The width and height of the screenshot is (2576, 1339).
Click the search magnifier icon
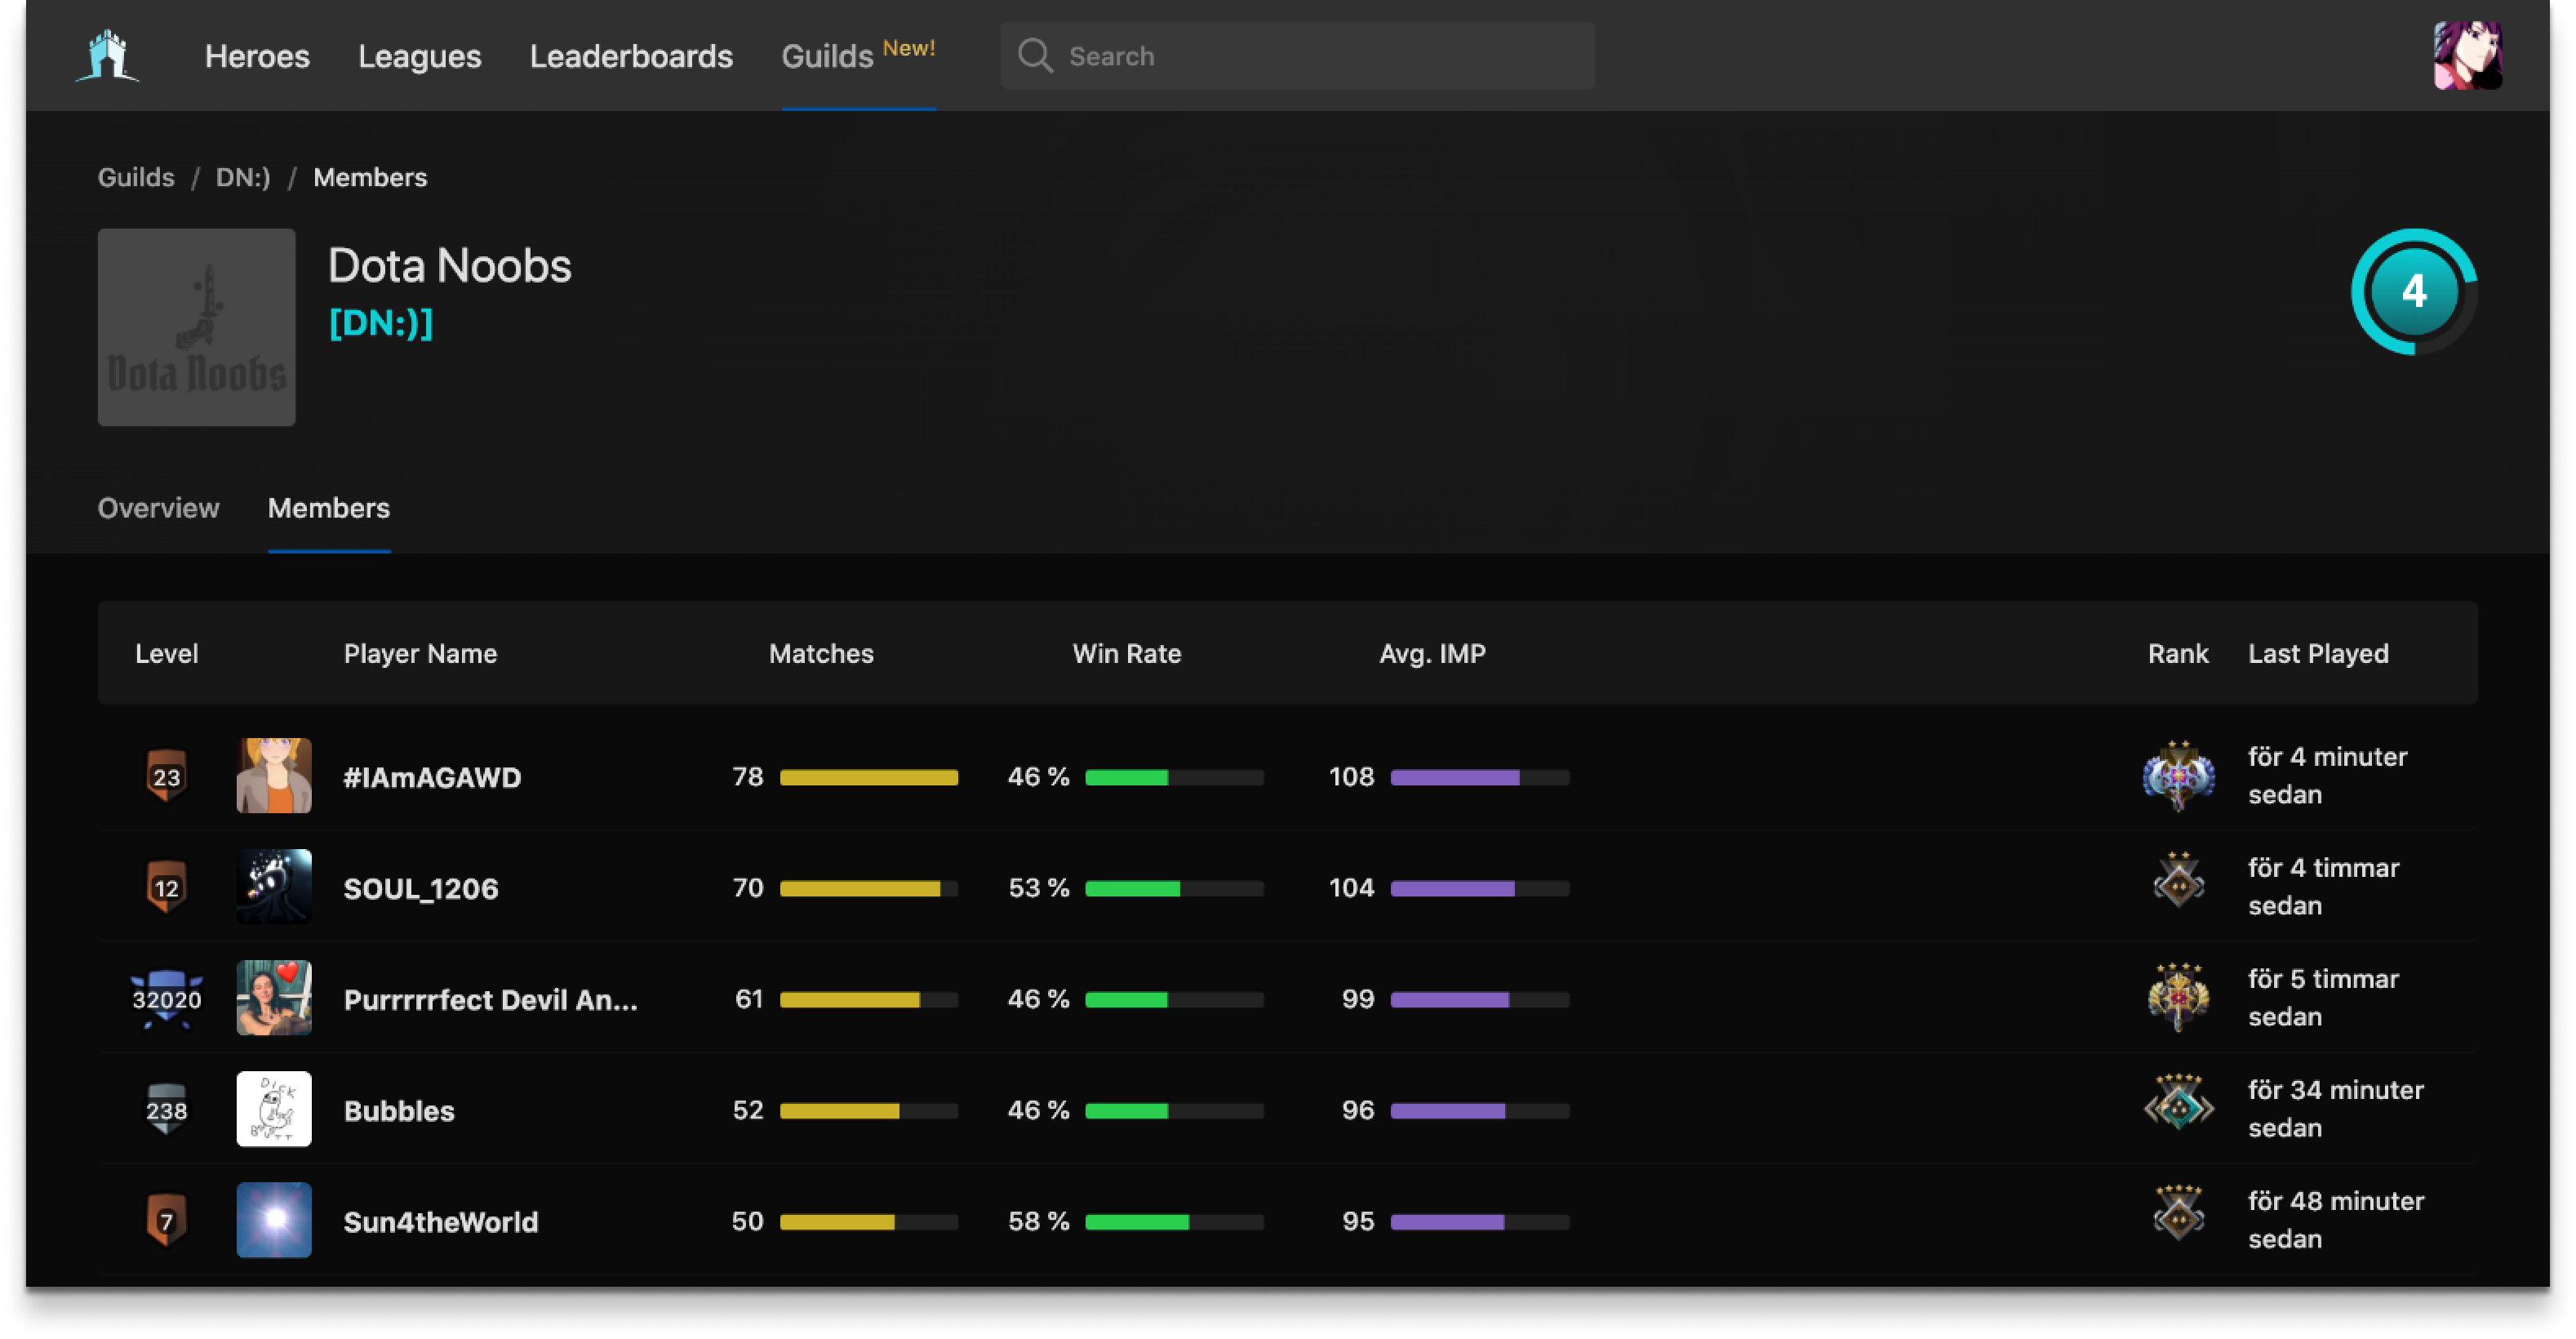pos(1035,56)
